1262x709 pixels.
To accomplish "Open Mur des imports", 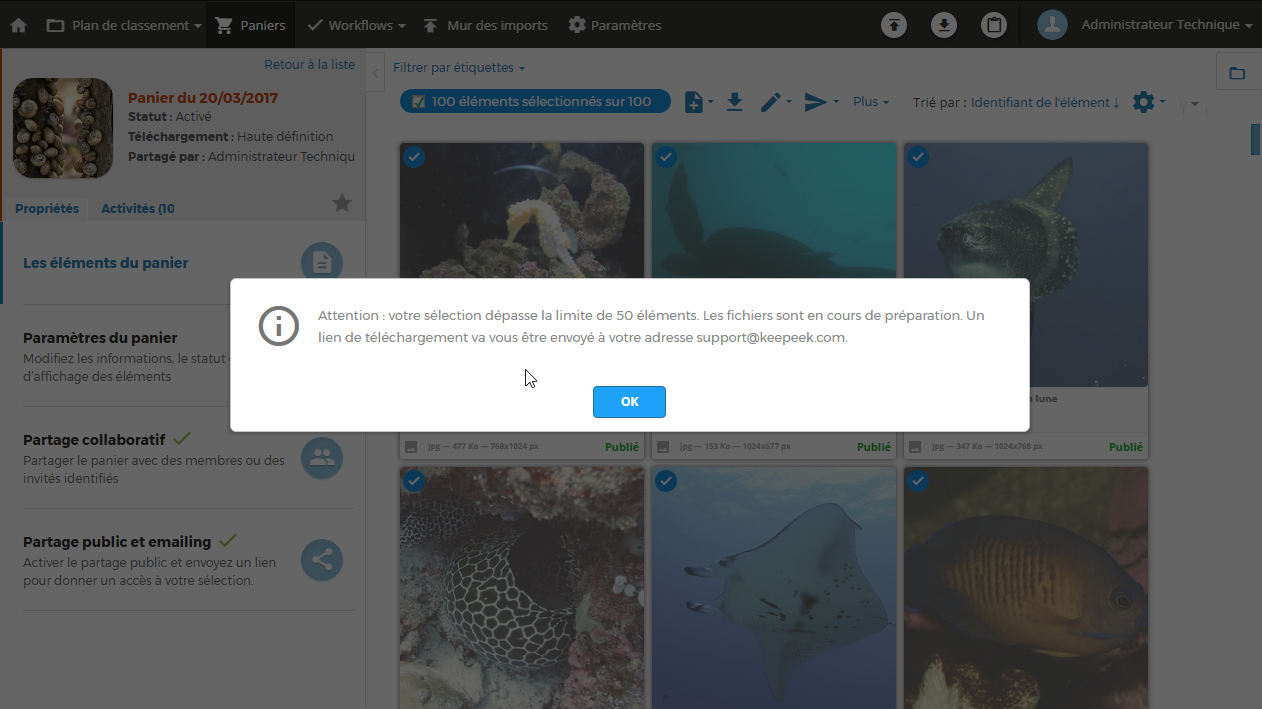I will (485, 25).
